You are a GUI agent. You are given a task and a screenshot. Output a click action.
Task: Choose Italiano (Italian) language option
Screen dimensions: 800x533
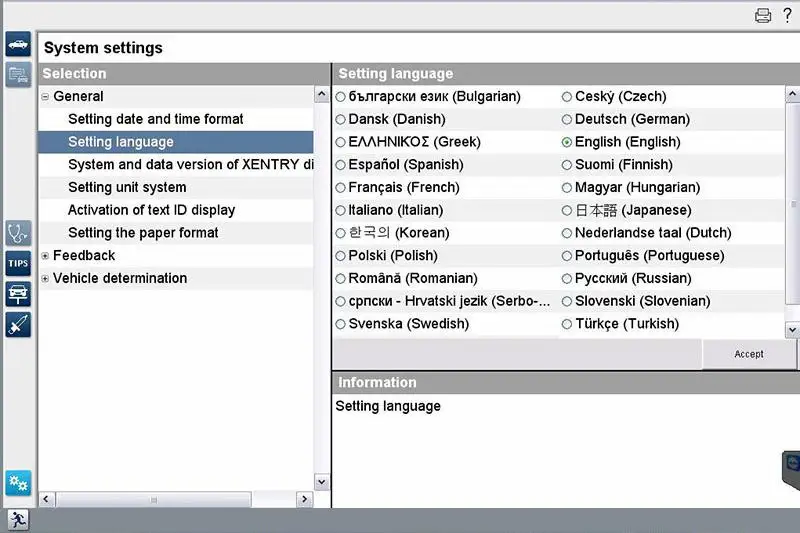(340, 210)
